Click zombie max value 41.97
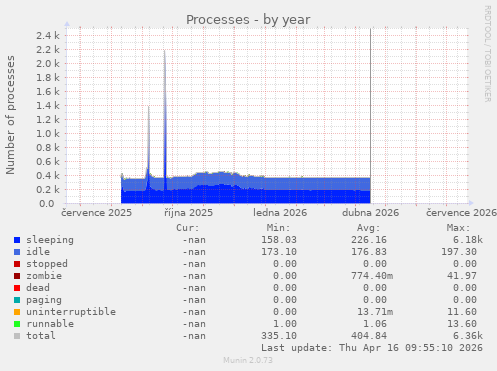 click(x=462, y=276)
